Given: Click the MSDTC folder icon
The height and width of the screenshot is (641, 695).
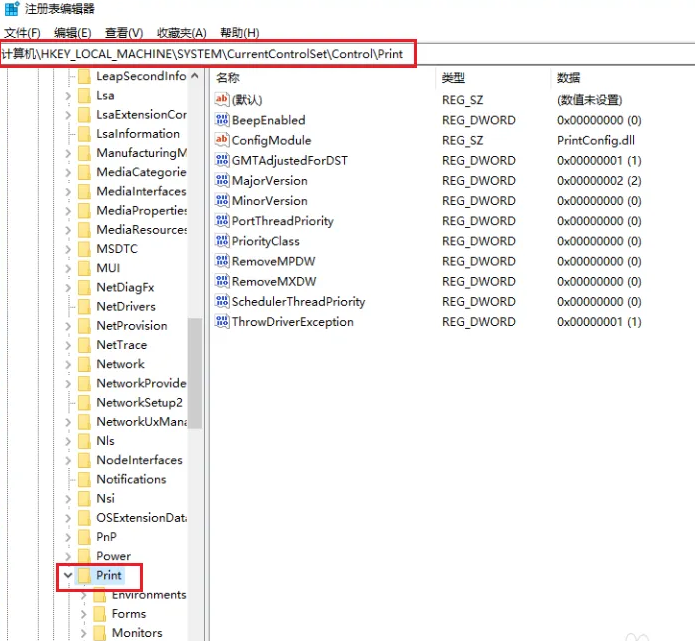Looking at the screenshot, I should click(x=84, y=249).
